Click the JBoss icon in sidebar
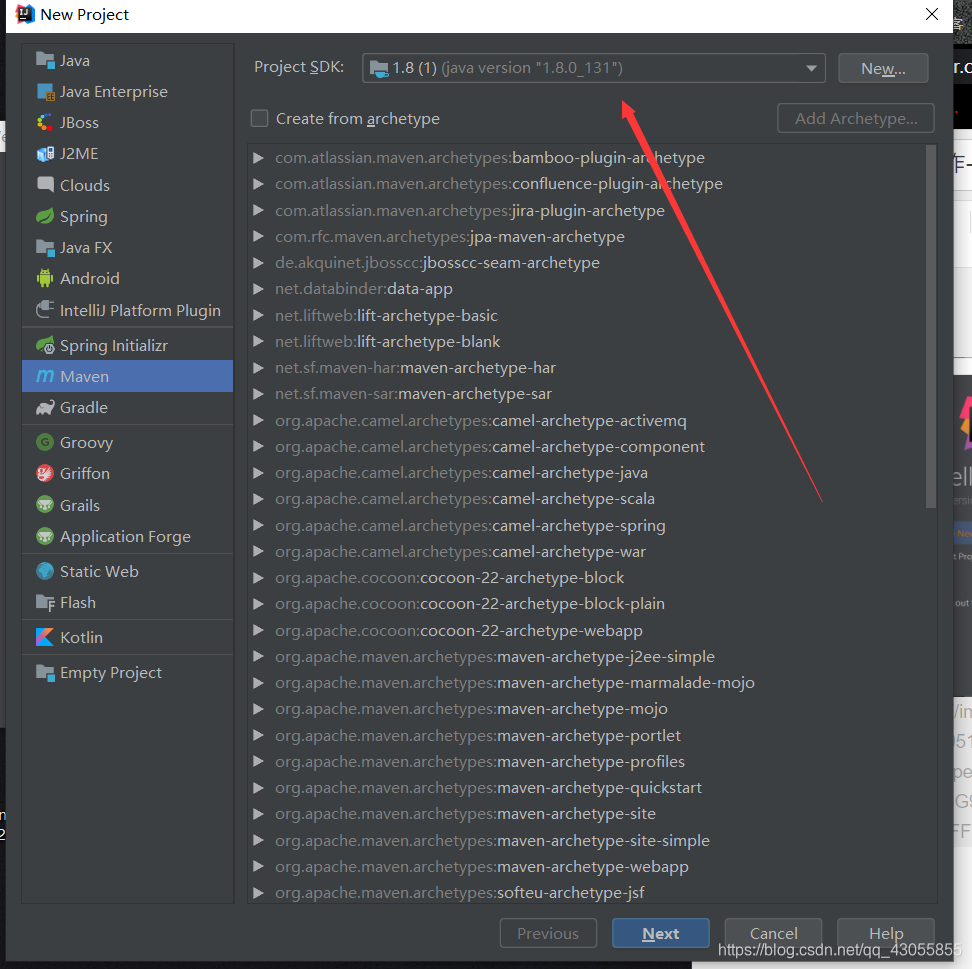972x969 pixels. 45,123
